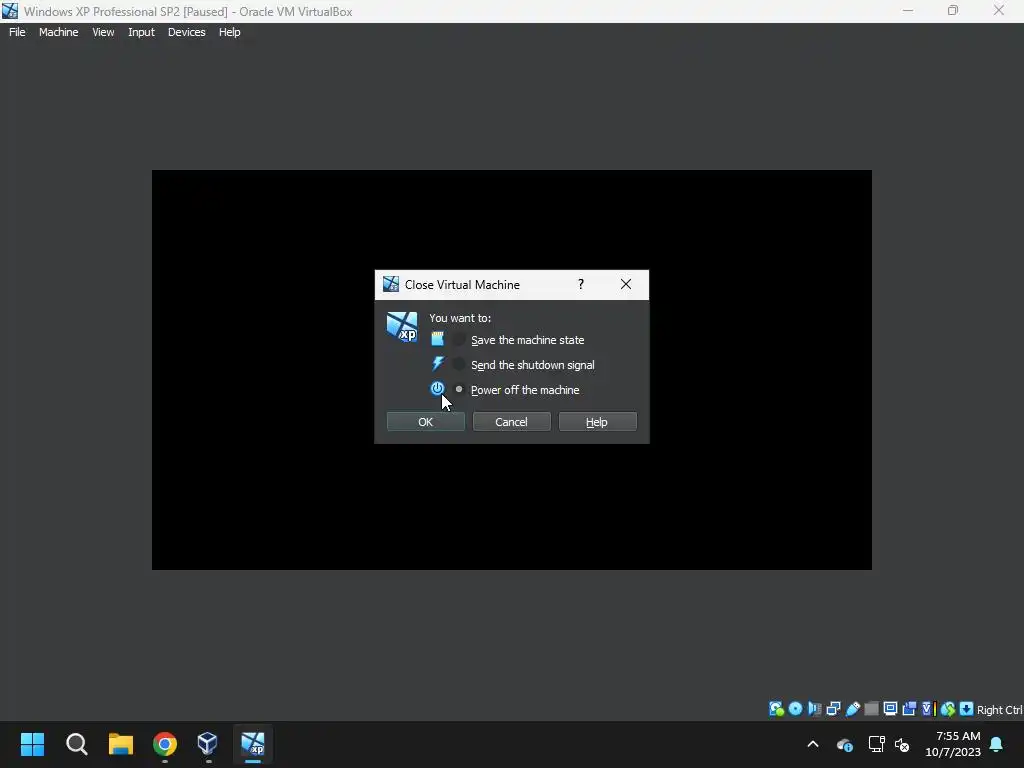Open the clock showing 7:55 AM

(952, 744)
